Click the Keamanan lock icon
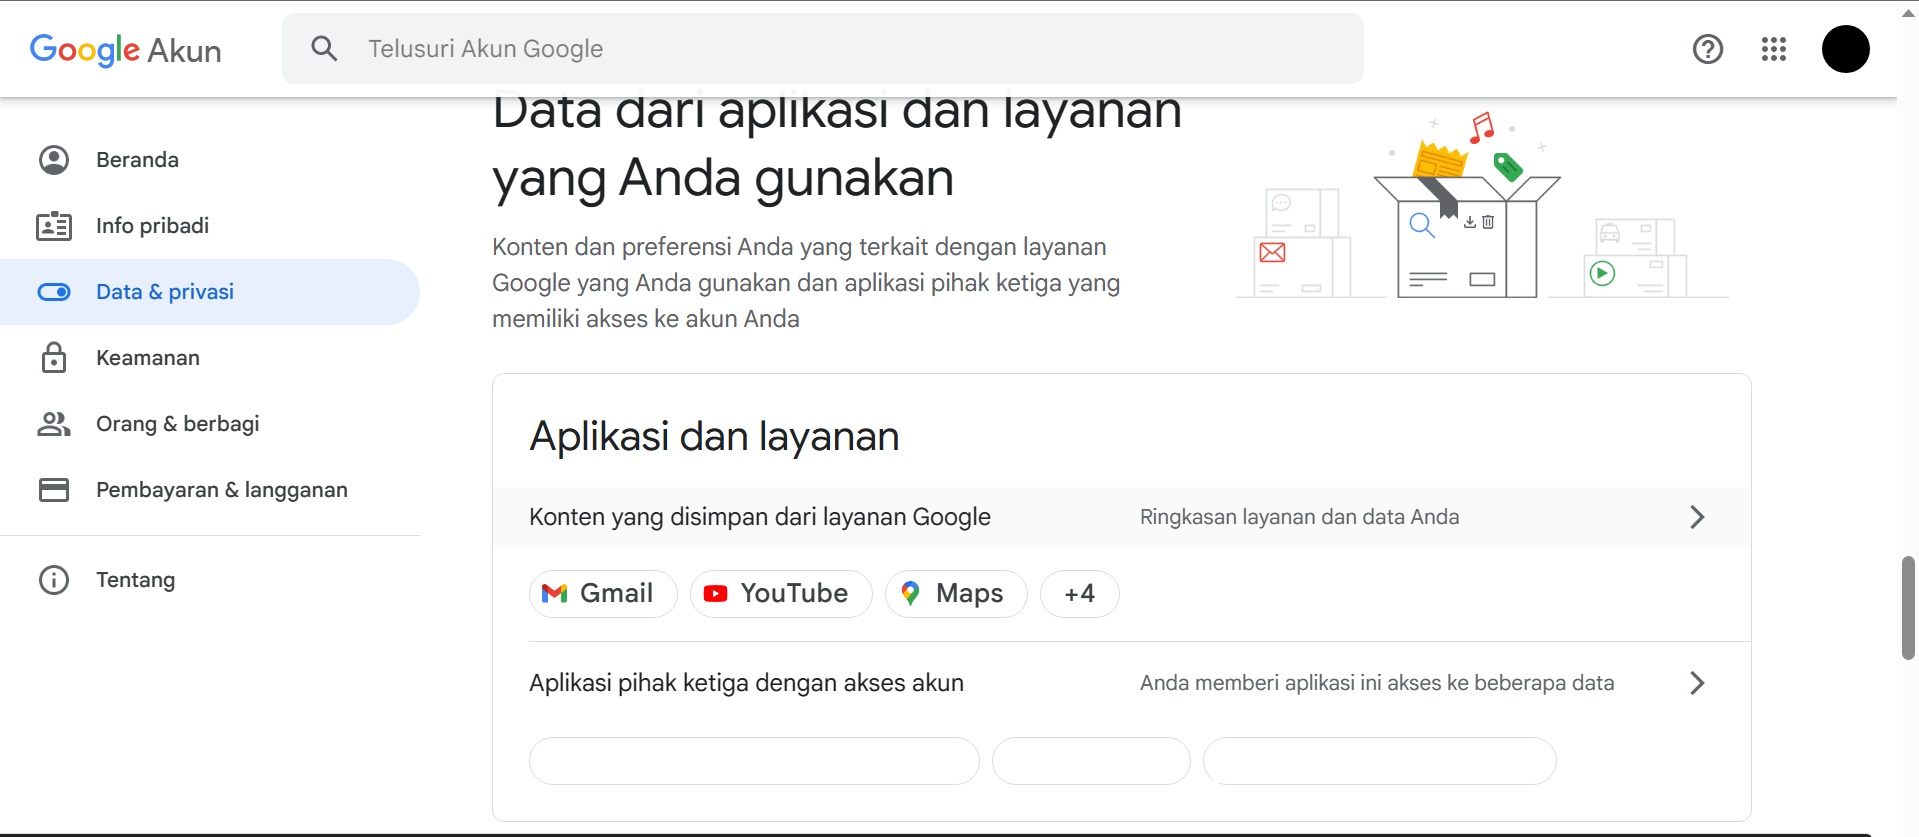 [x=54, y=358]
